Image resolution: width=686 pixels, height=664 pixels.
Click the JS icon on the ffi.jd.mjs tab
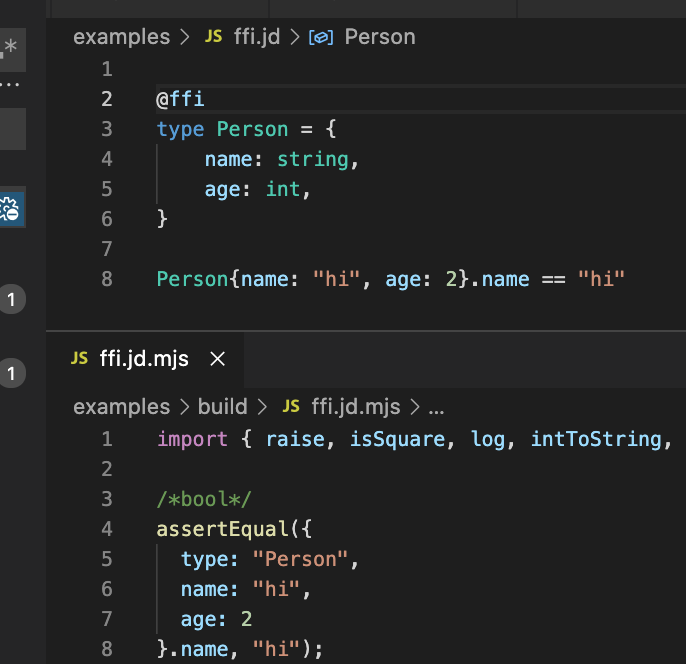point(79,358)
